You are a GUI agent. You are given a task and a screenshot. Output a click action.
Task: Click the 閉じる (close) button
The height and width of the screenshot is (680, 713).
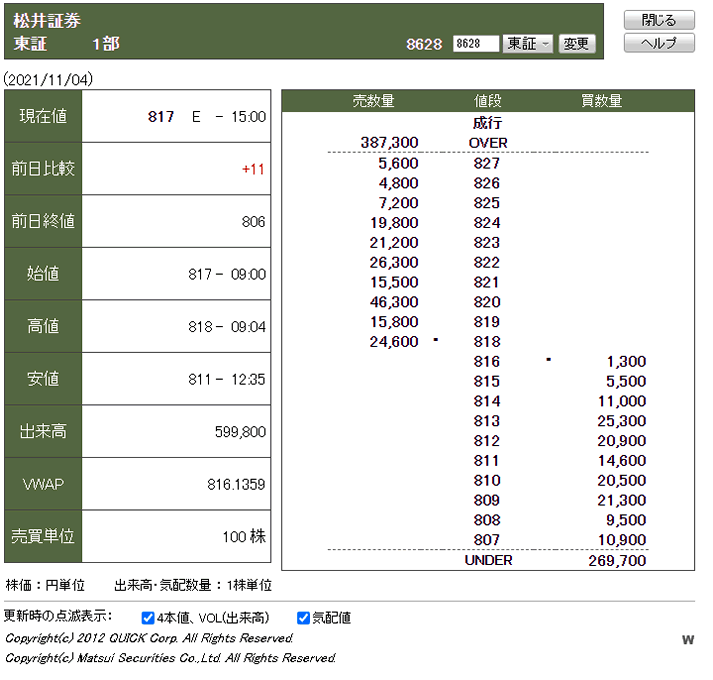tap(658, 20)
